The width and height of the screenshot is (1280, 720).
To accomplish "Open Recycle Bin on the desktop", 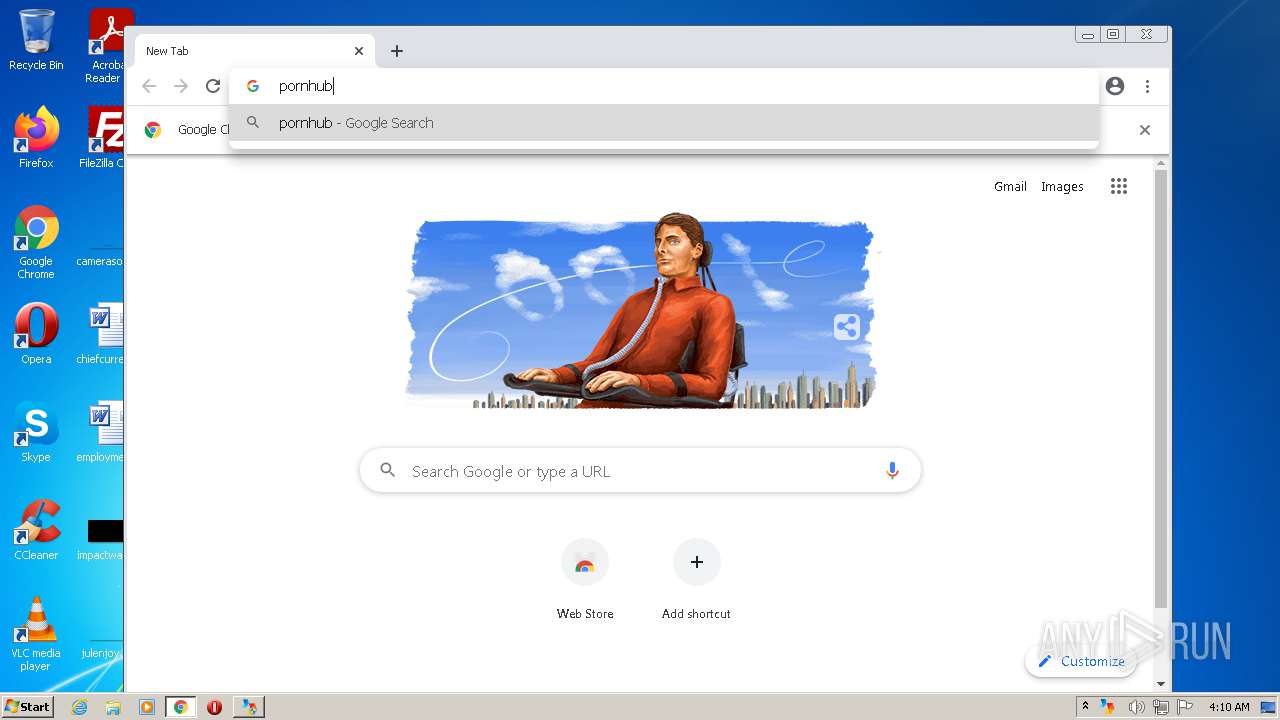I will [x=36, y=41].
